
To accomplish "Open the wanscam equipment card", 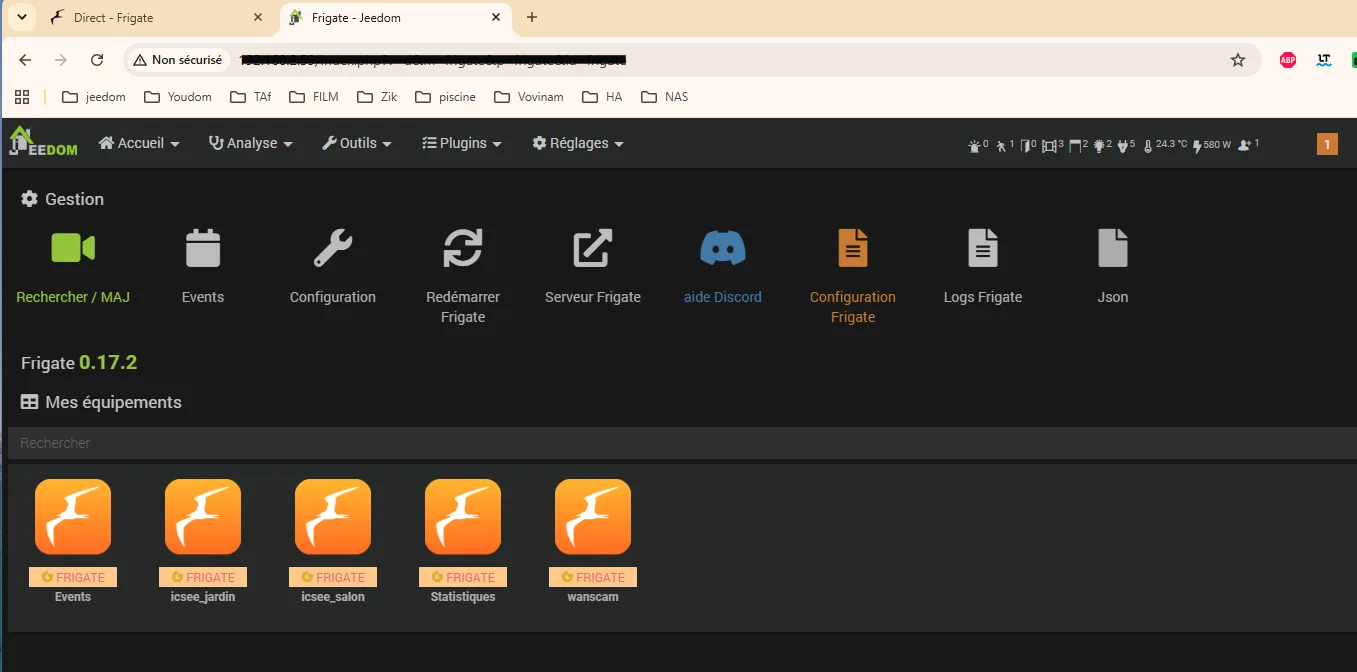I will click(x=593, y=541).
